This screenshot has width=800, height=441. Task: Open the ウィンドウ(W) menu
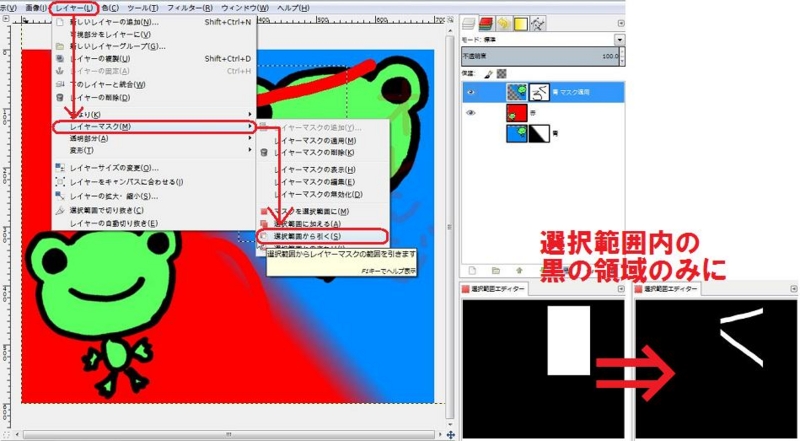coord(245,8)
